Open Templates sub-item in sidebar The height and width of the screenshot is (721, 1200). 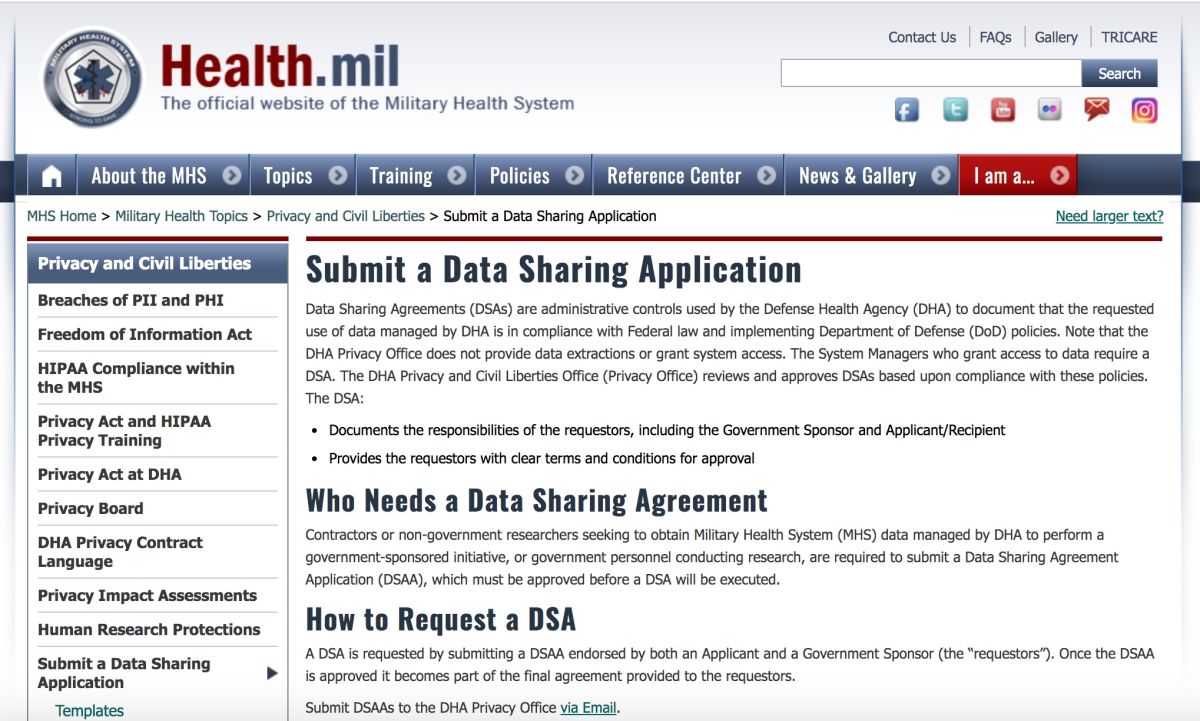coord(90,711)
